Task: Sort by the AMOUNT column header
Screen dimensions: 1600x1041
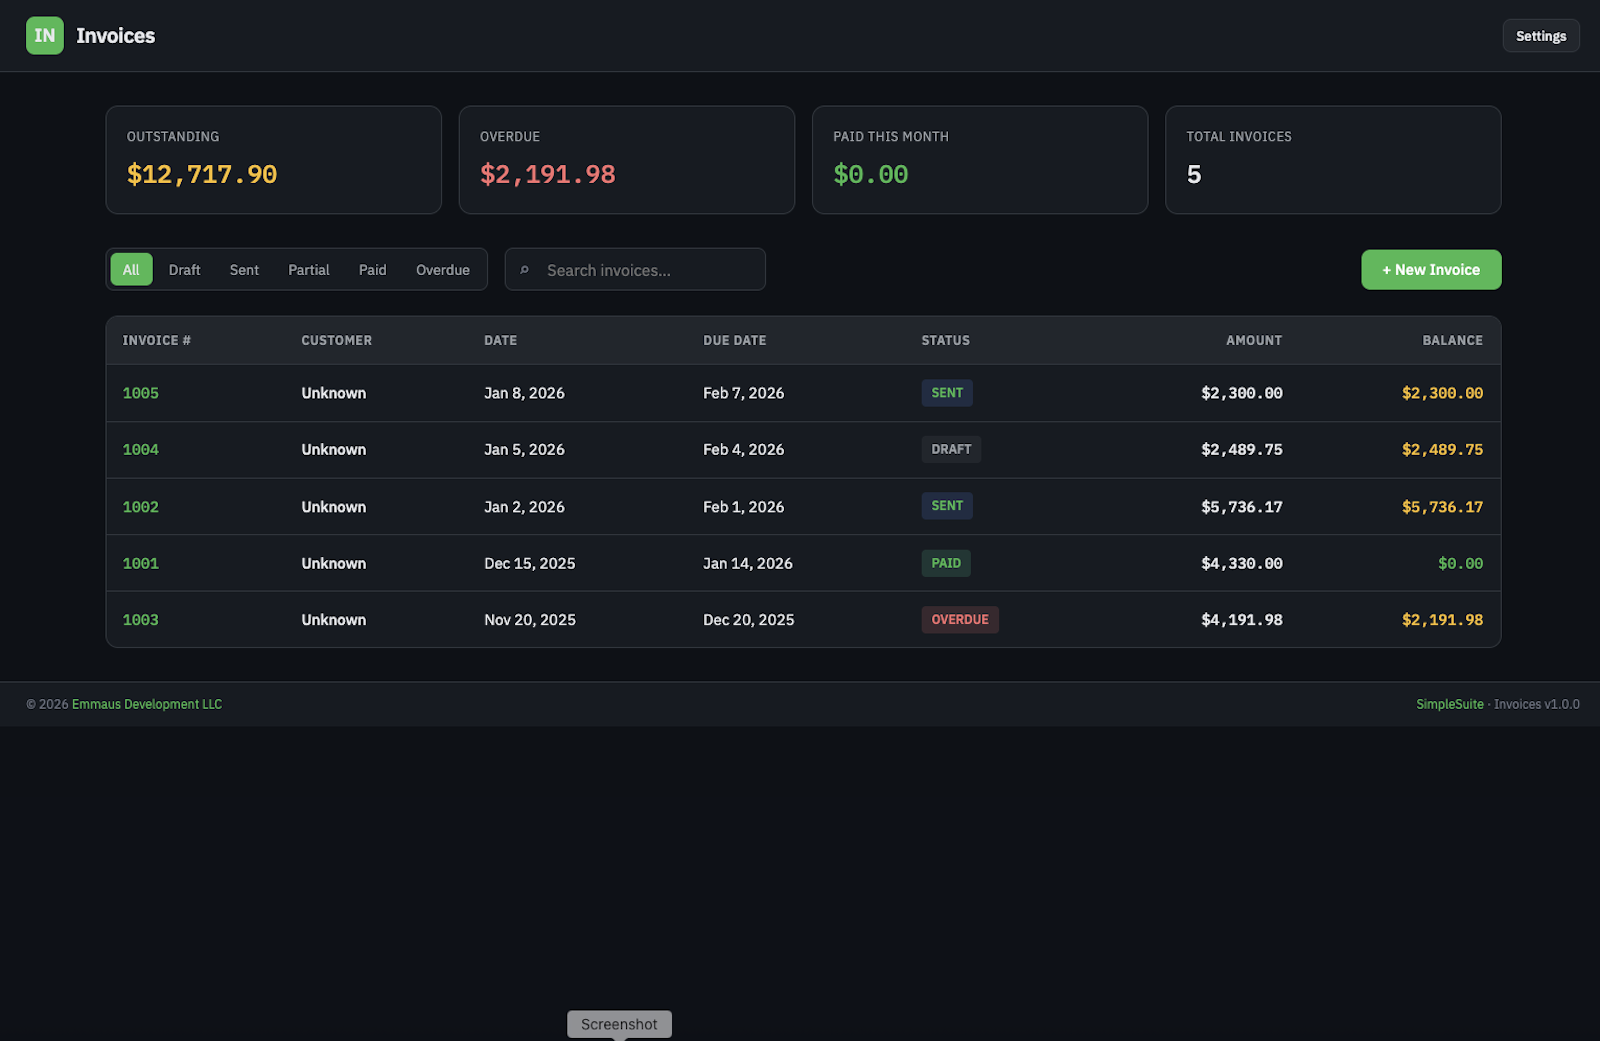Action: coord(1253,340)
